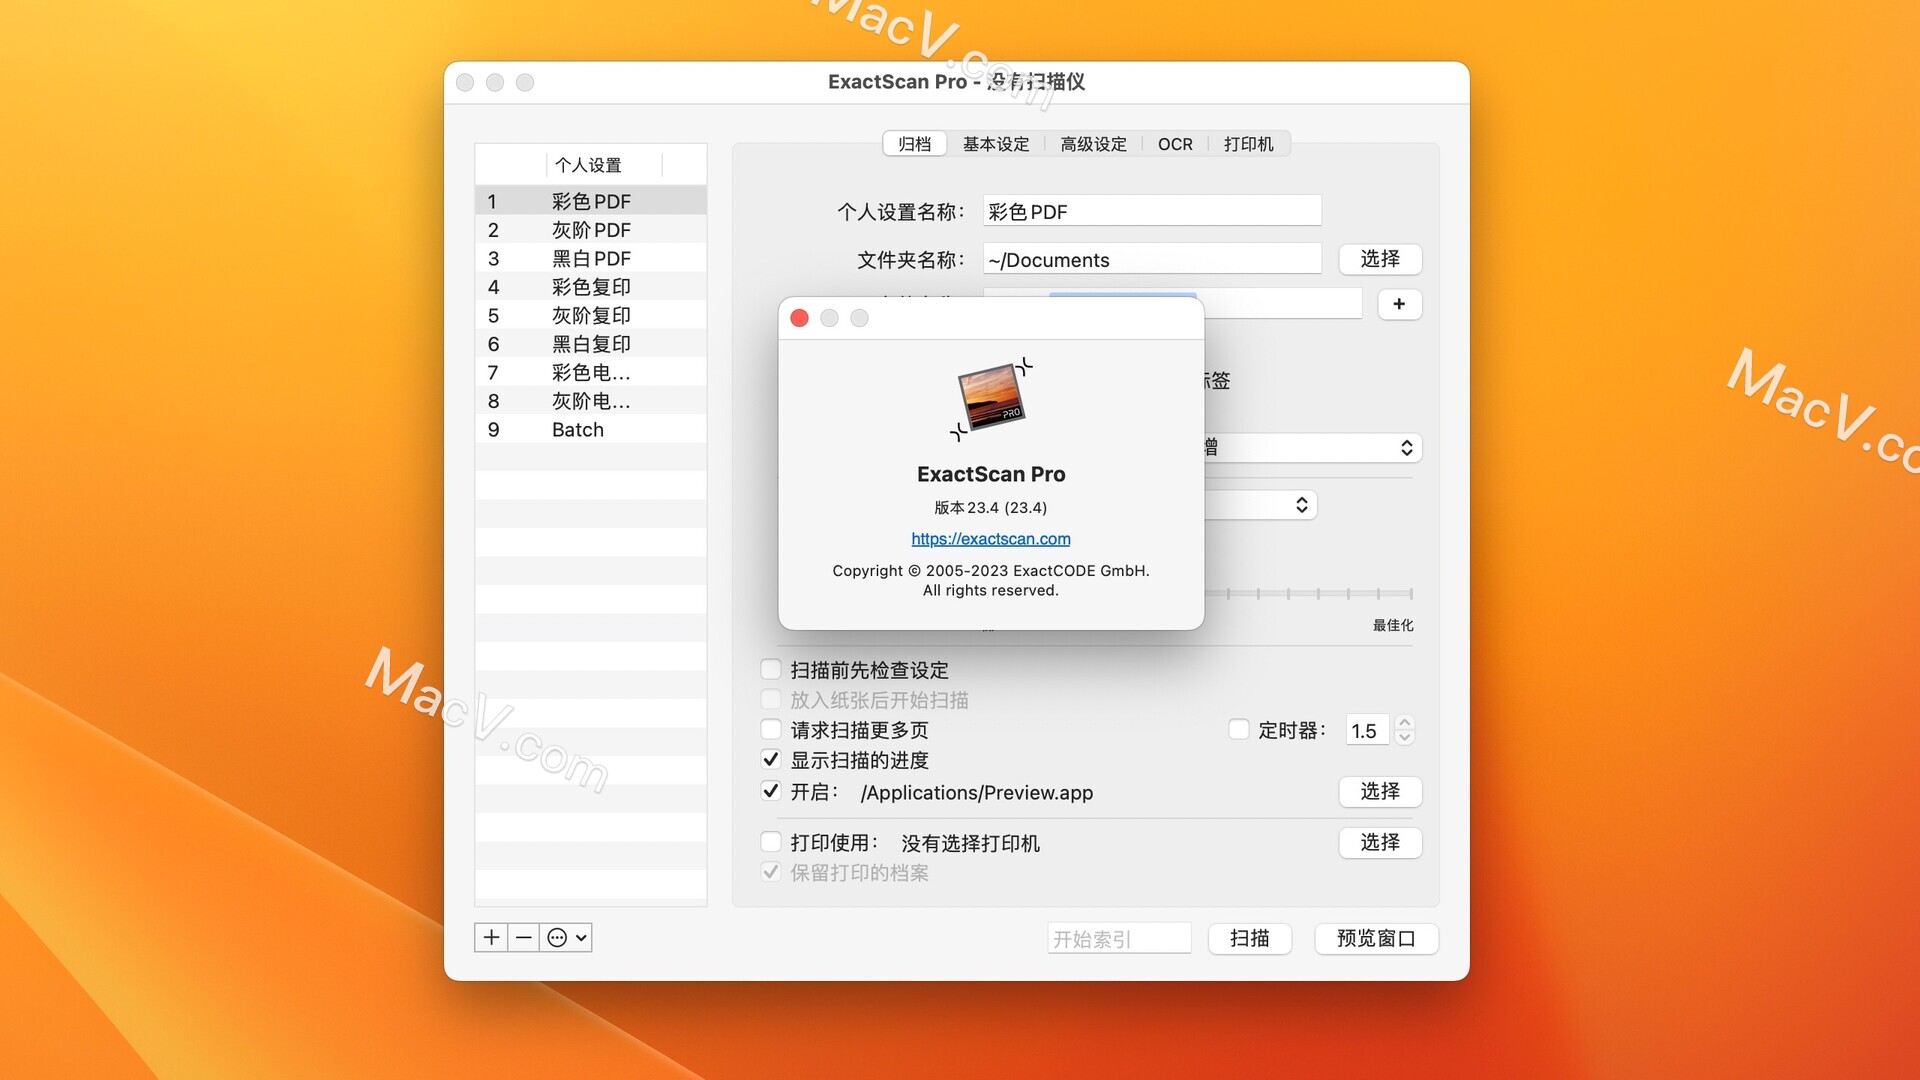Select profile 4 彩色复印

591,287
